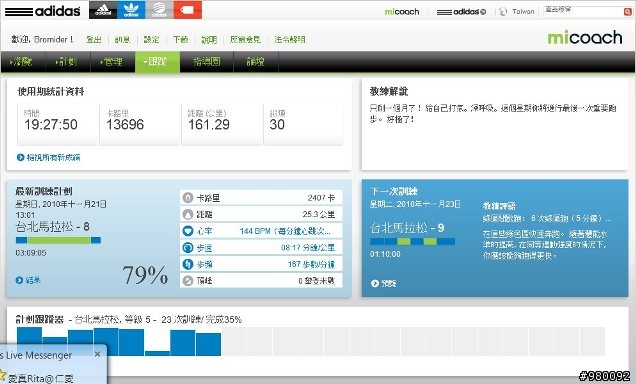Open the adidas Performance three-stripes brand icon
This screenshot has height=384, width=636.
coord(103,10)
